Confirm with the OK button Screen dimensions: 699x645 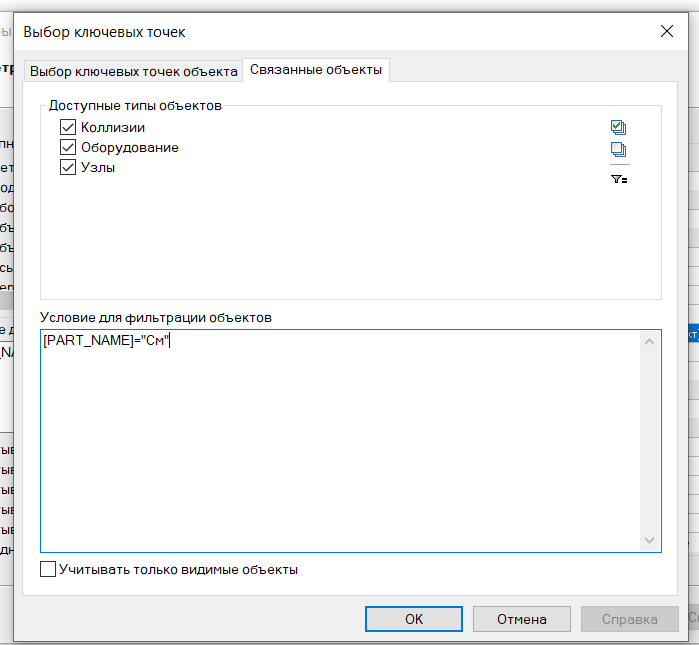414,619
